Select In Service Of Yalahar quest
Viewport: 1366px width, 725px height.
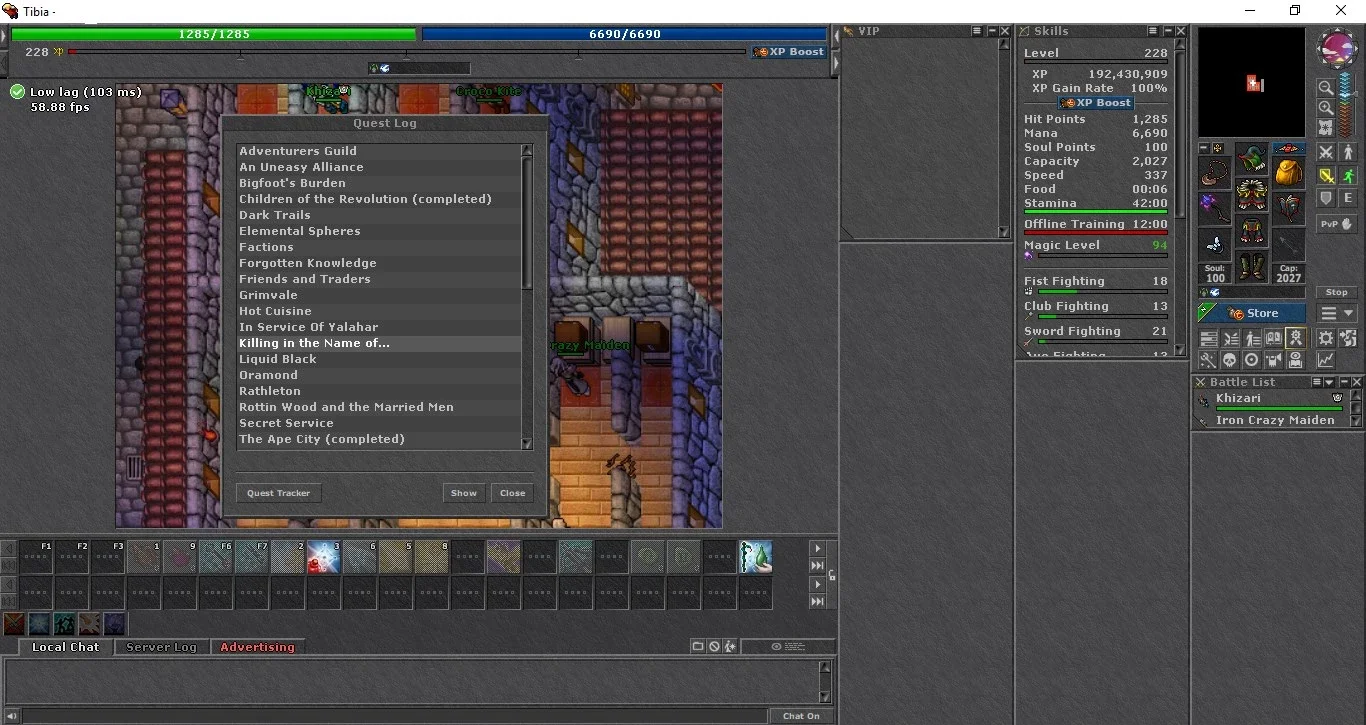[379, 327]
